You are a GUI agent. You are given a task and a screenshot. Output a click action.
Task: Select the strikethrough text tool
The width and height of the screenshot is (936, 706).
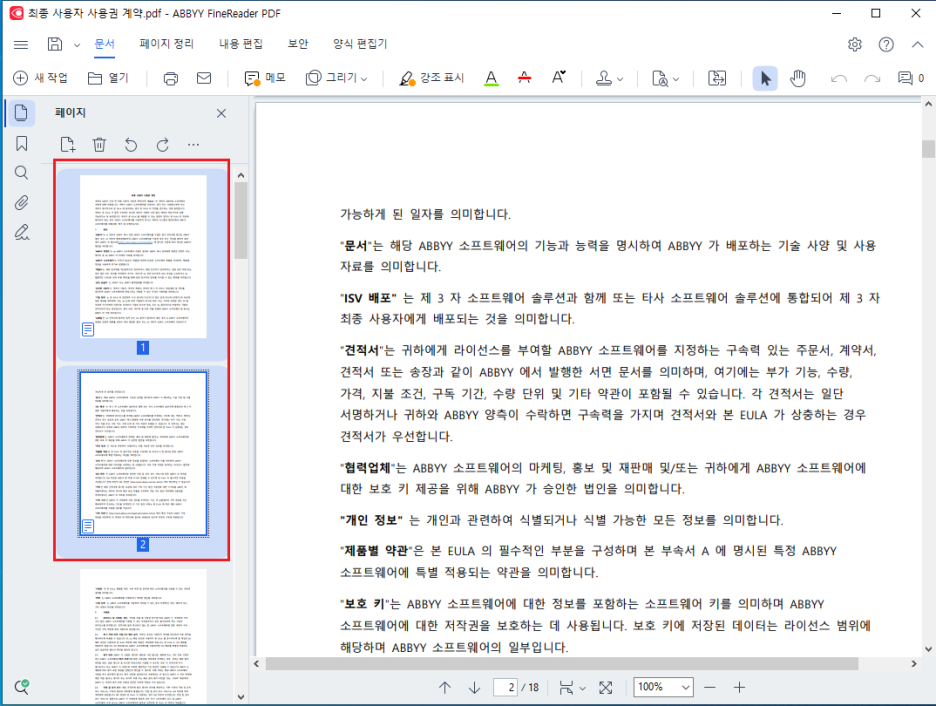tap(525, 78)
